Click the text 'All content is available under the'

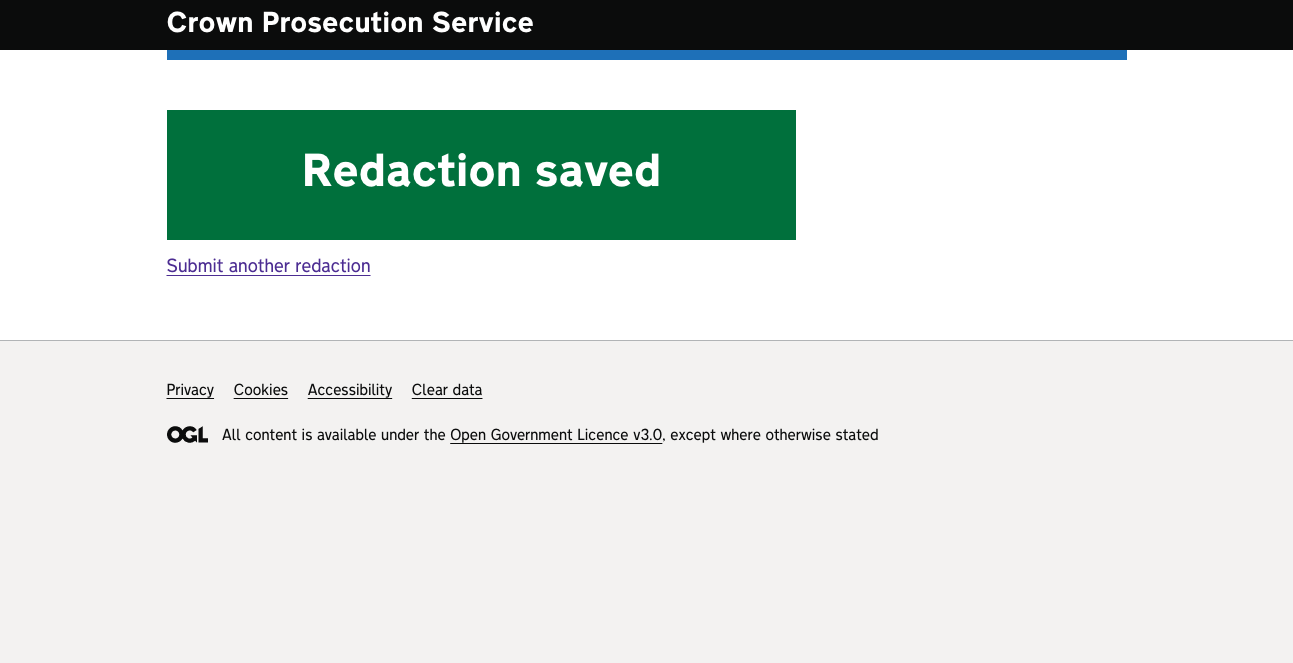[x=334, y=435]
